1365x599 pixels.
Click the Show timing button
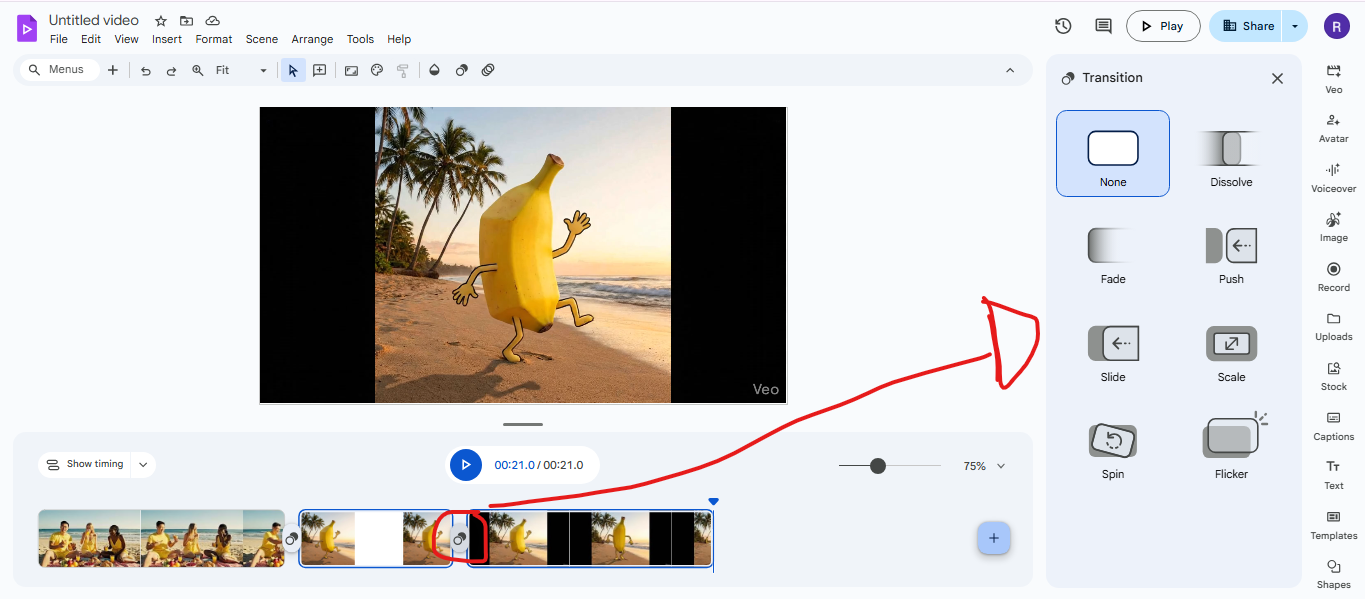pos(86,464)
